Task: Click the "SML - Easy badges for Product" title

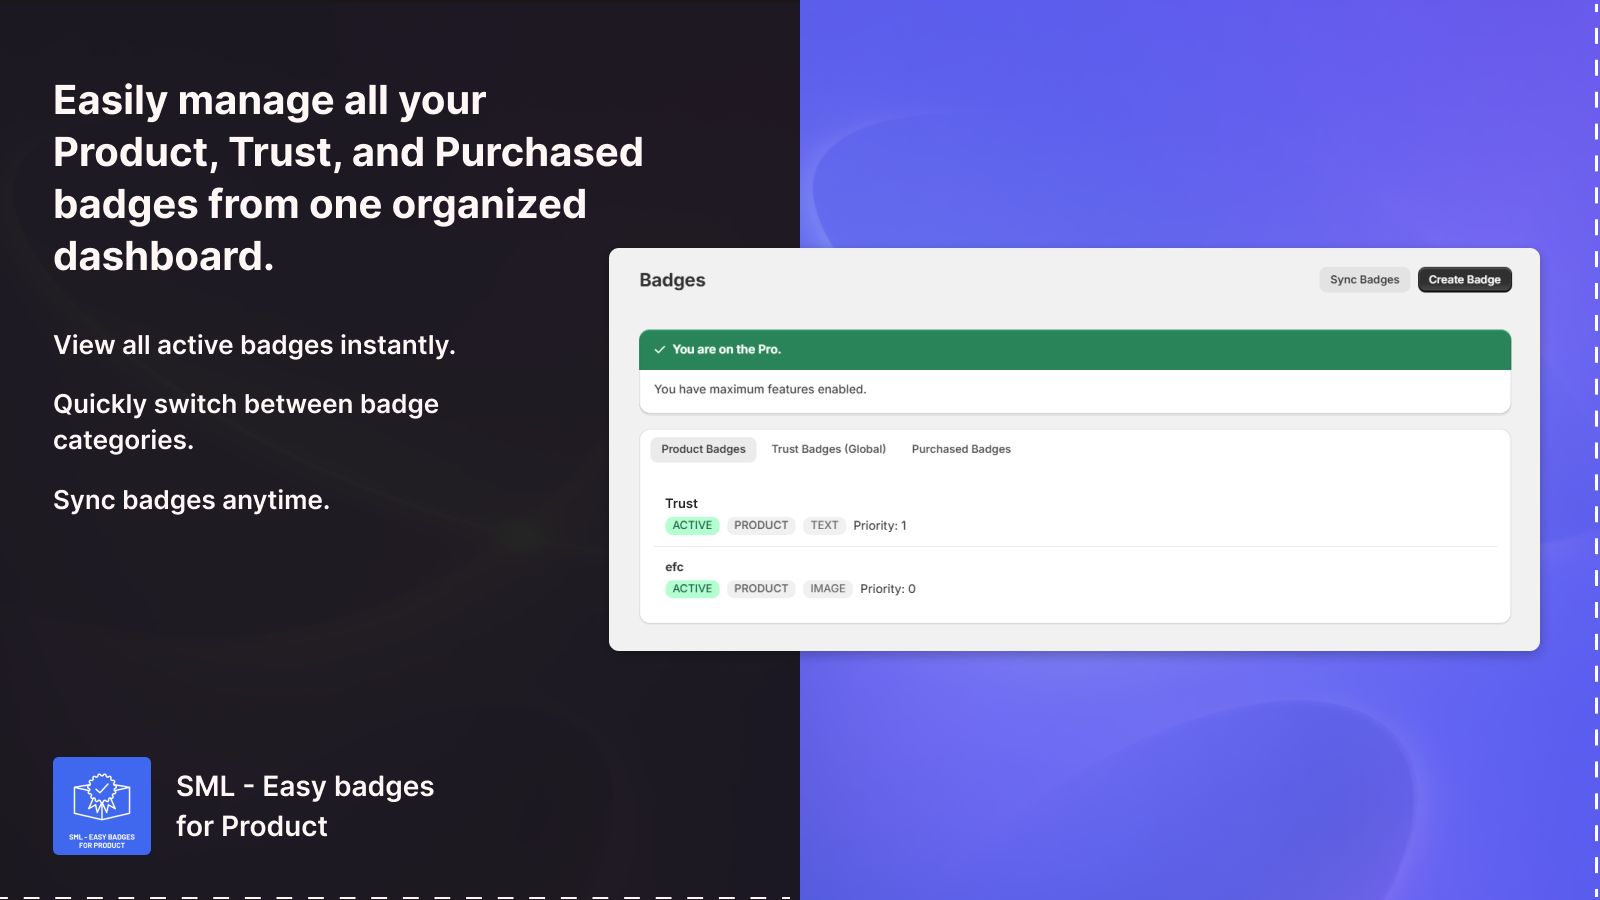Action: (x=305, y=806)
